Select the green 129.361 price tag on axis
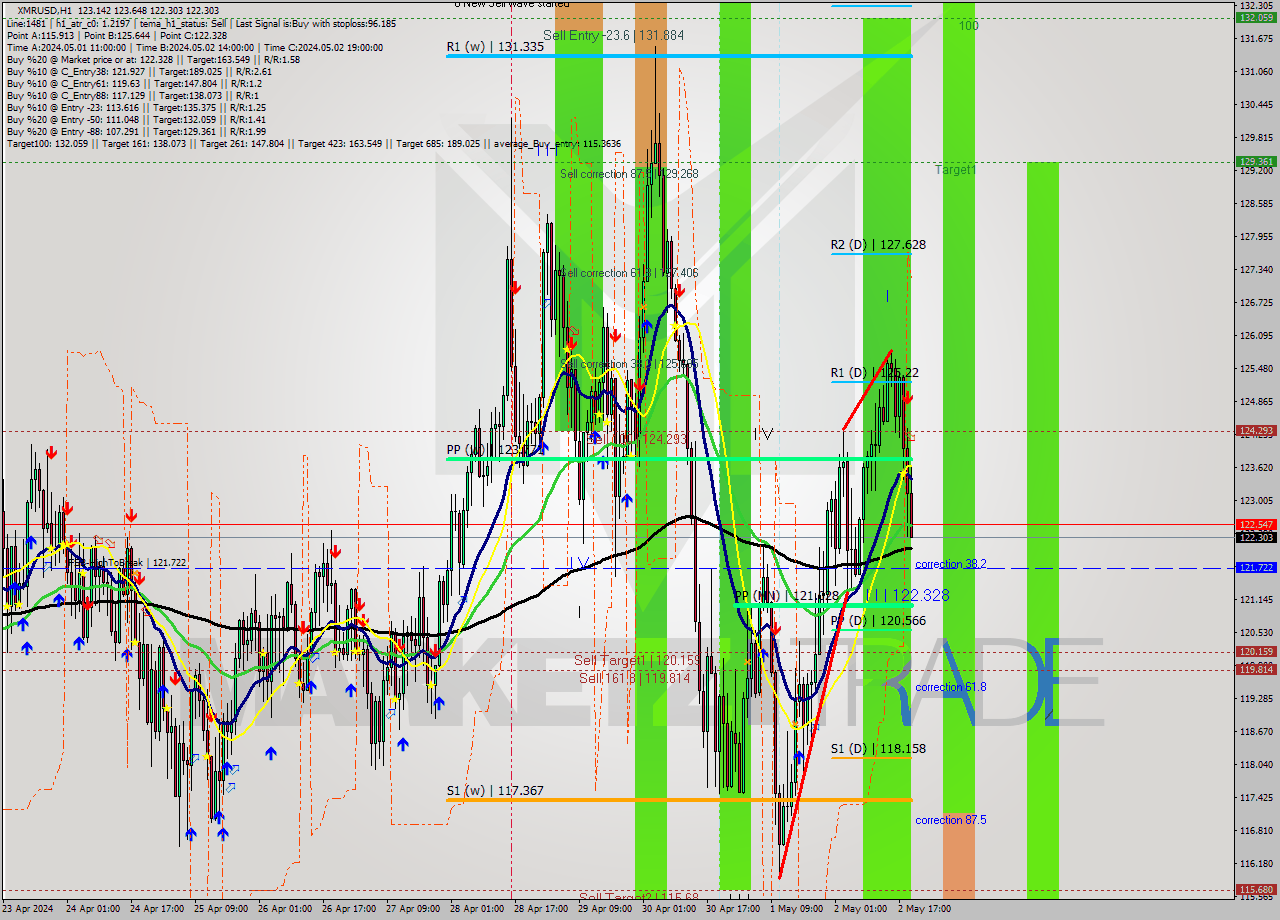This screenshot has height=920, width=1280. pos(1255,161)
